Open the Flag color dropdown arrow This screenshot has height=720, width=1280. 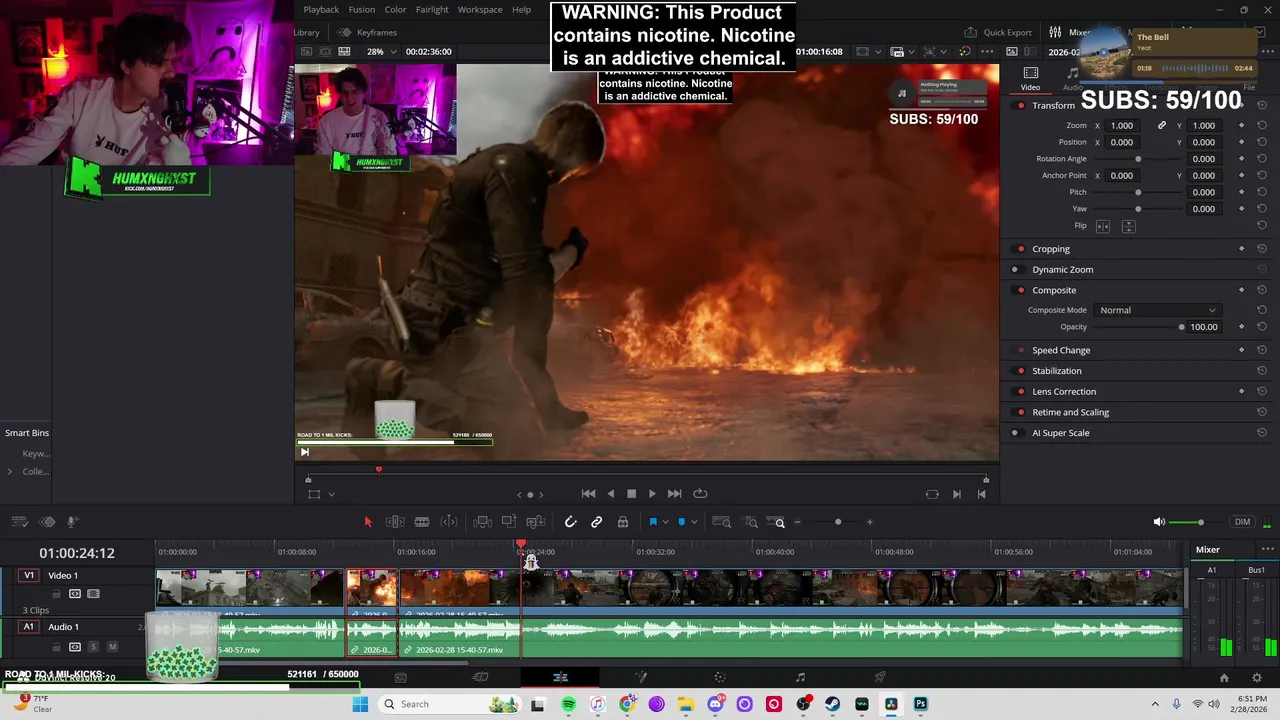pyautogui.click(x=666, y=522)
